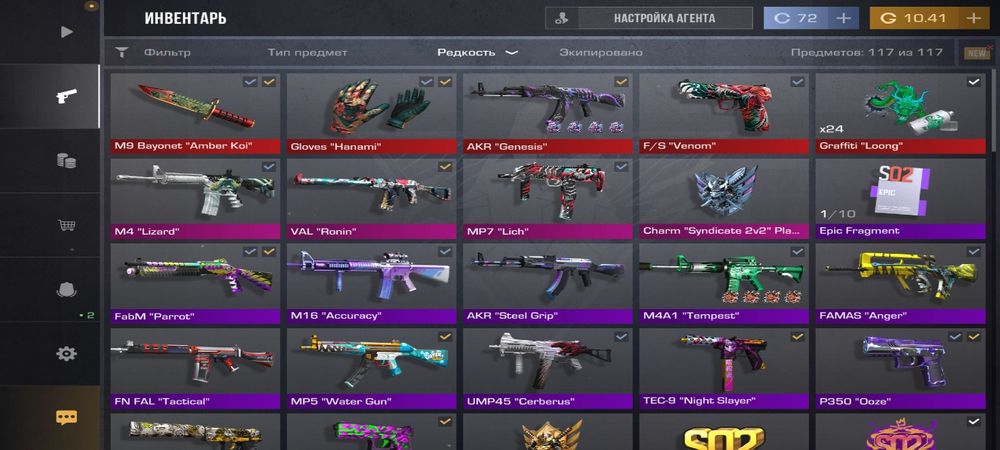Switch to the Экипировано tab
Screen dimensions: 1000x450
tap(601, 52)
